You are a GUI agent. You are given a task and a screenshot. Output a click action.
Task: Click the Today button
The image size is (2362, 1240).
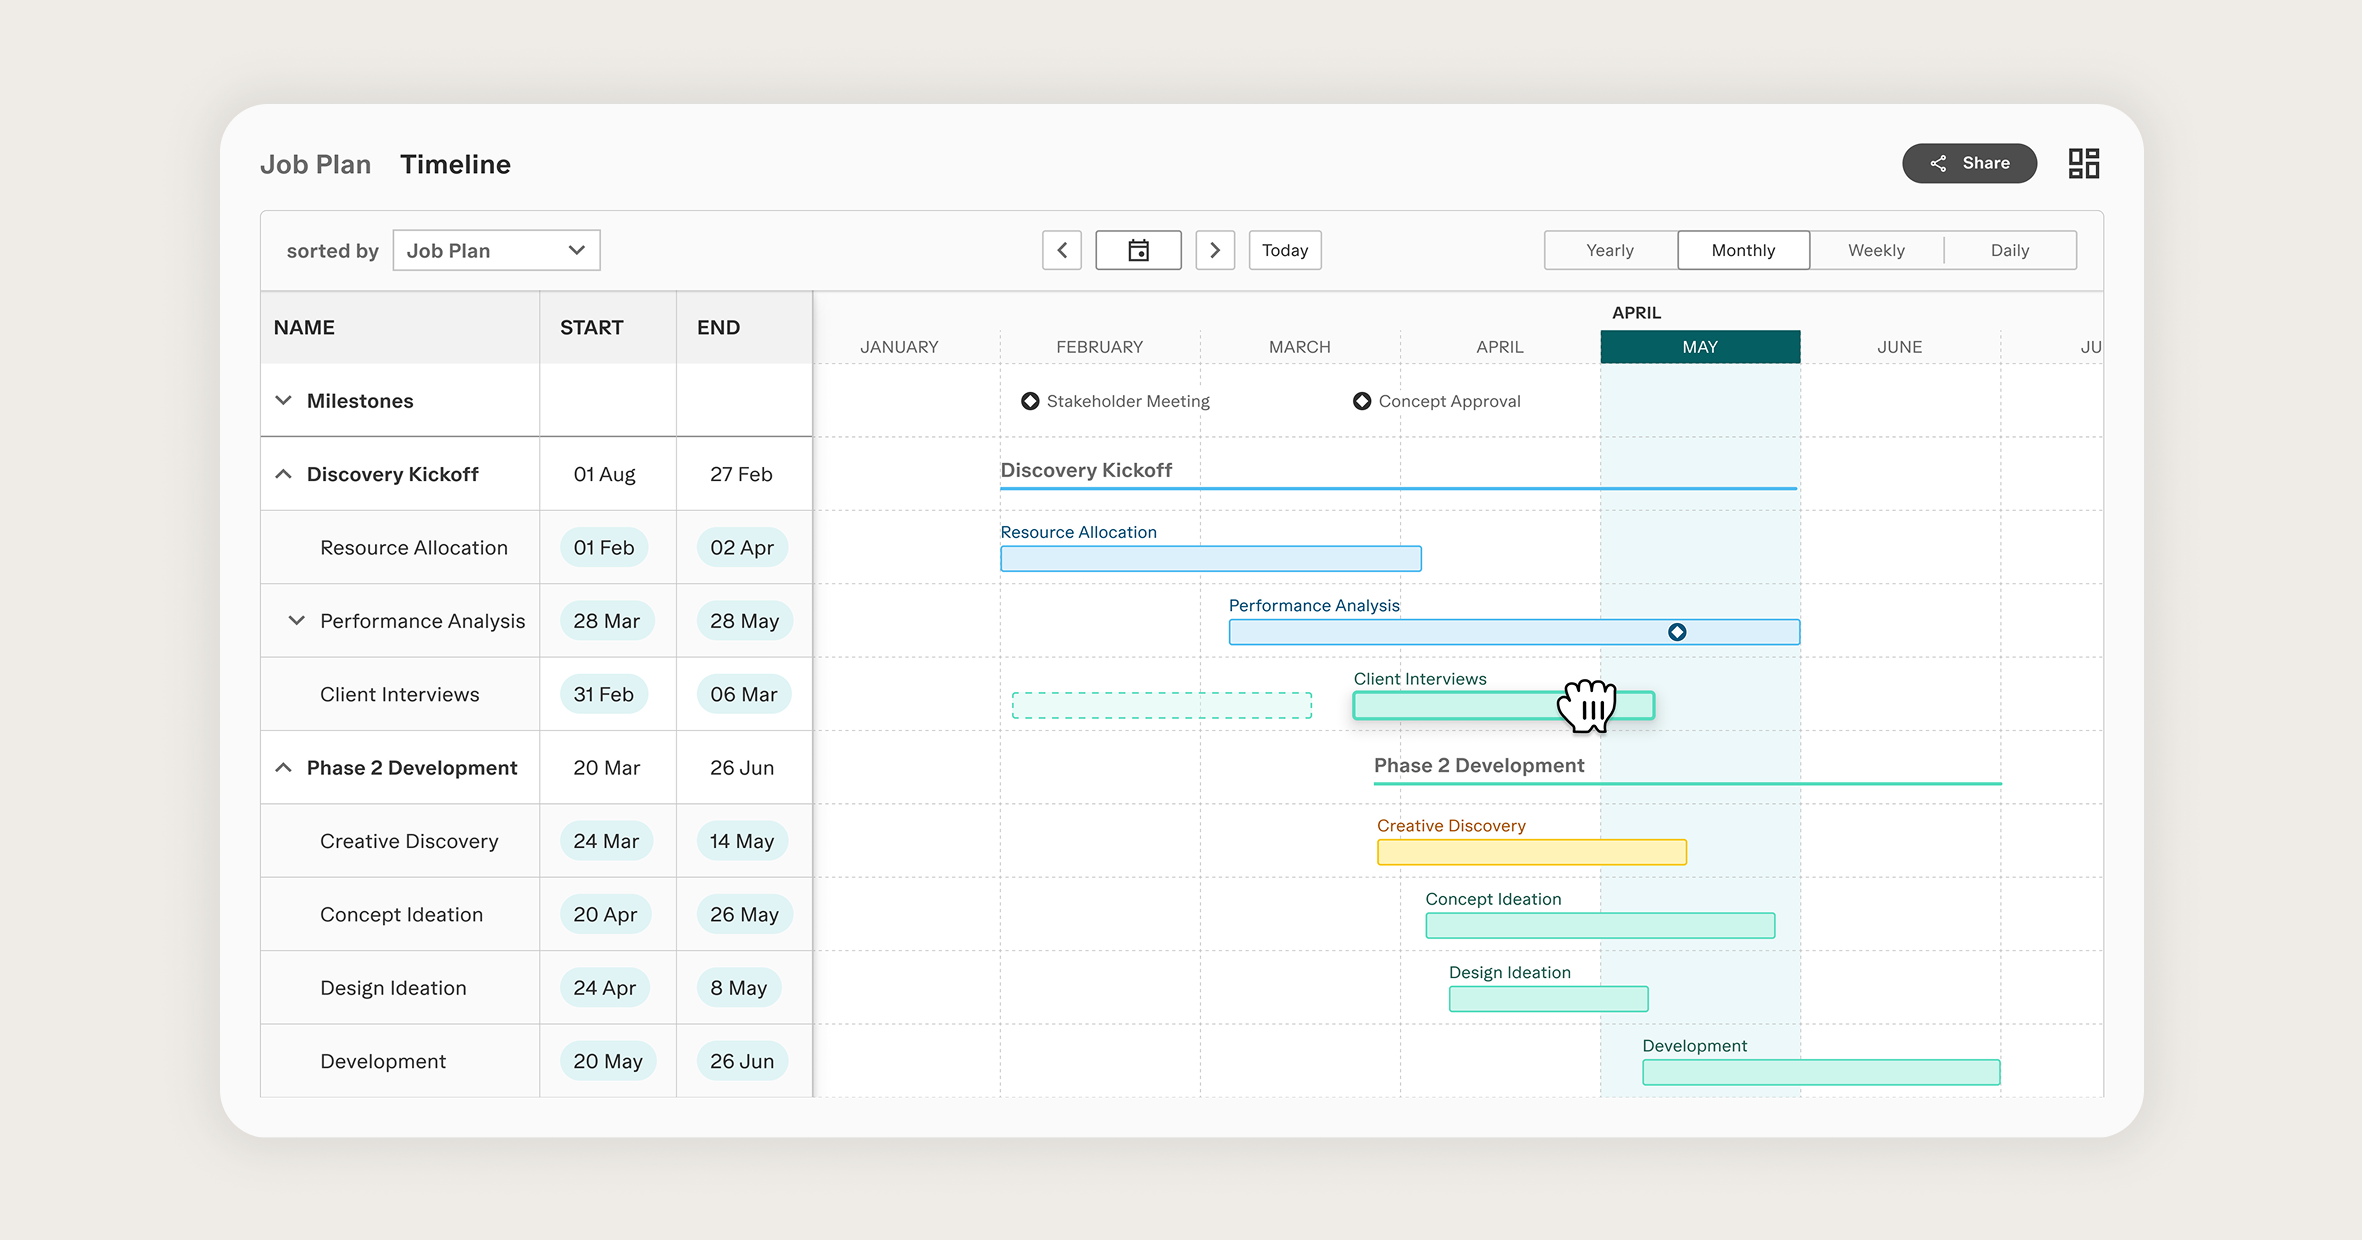coord(1285,250)
